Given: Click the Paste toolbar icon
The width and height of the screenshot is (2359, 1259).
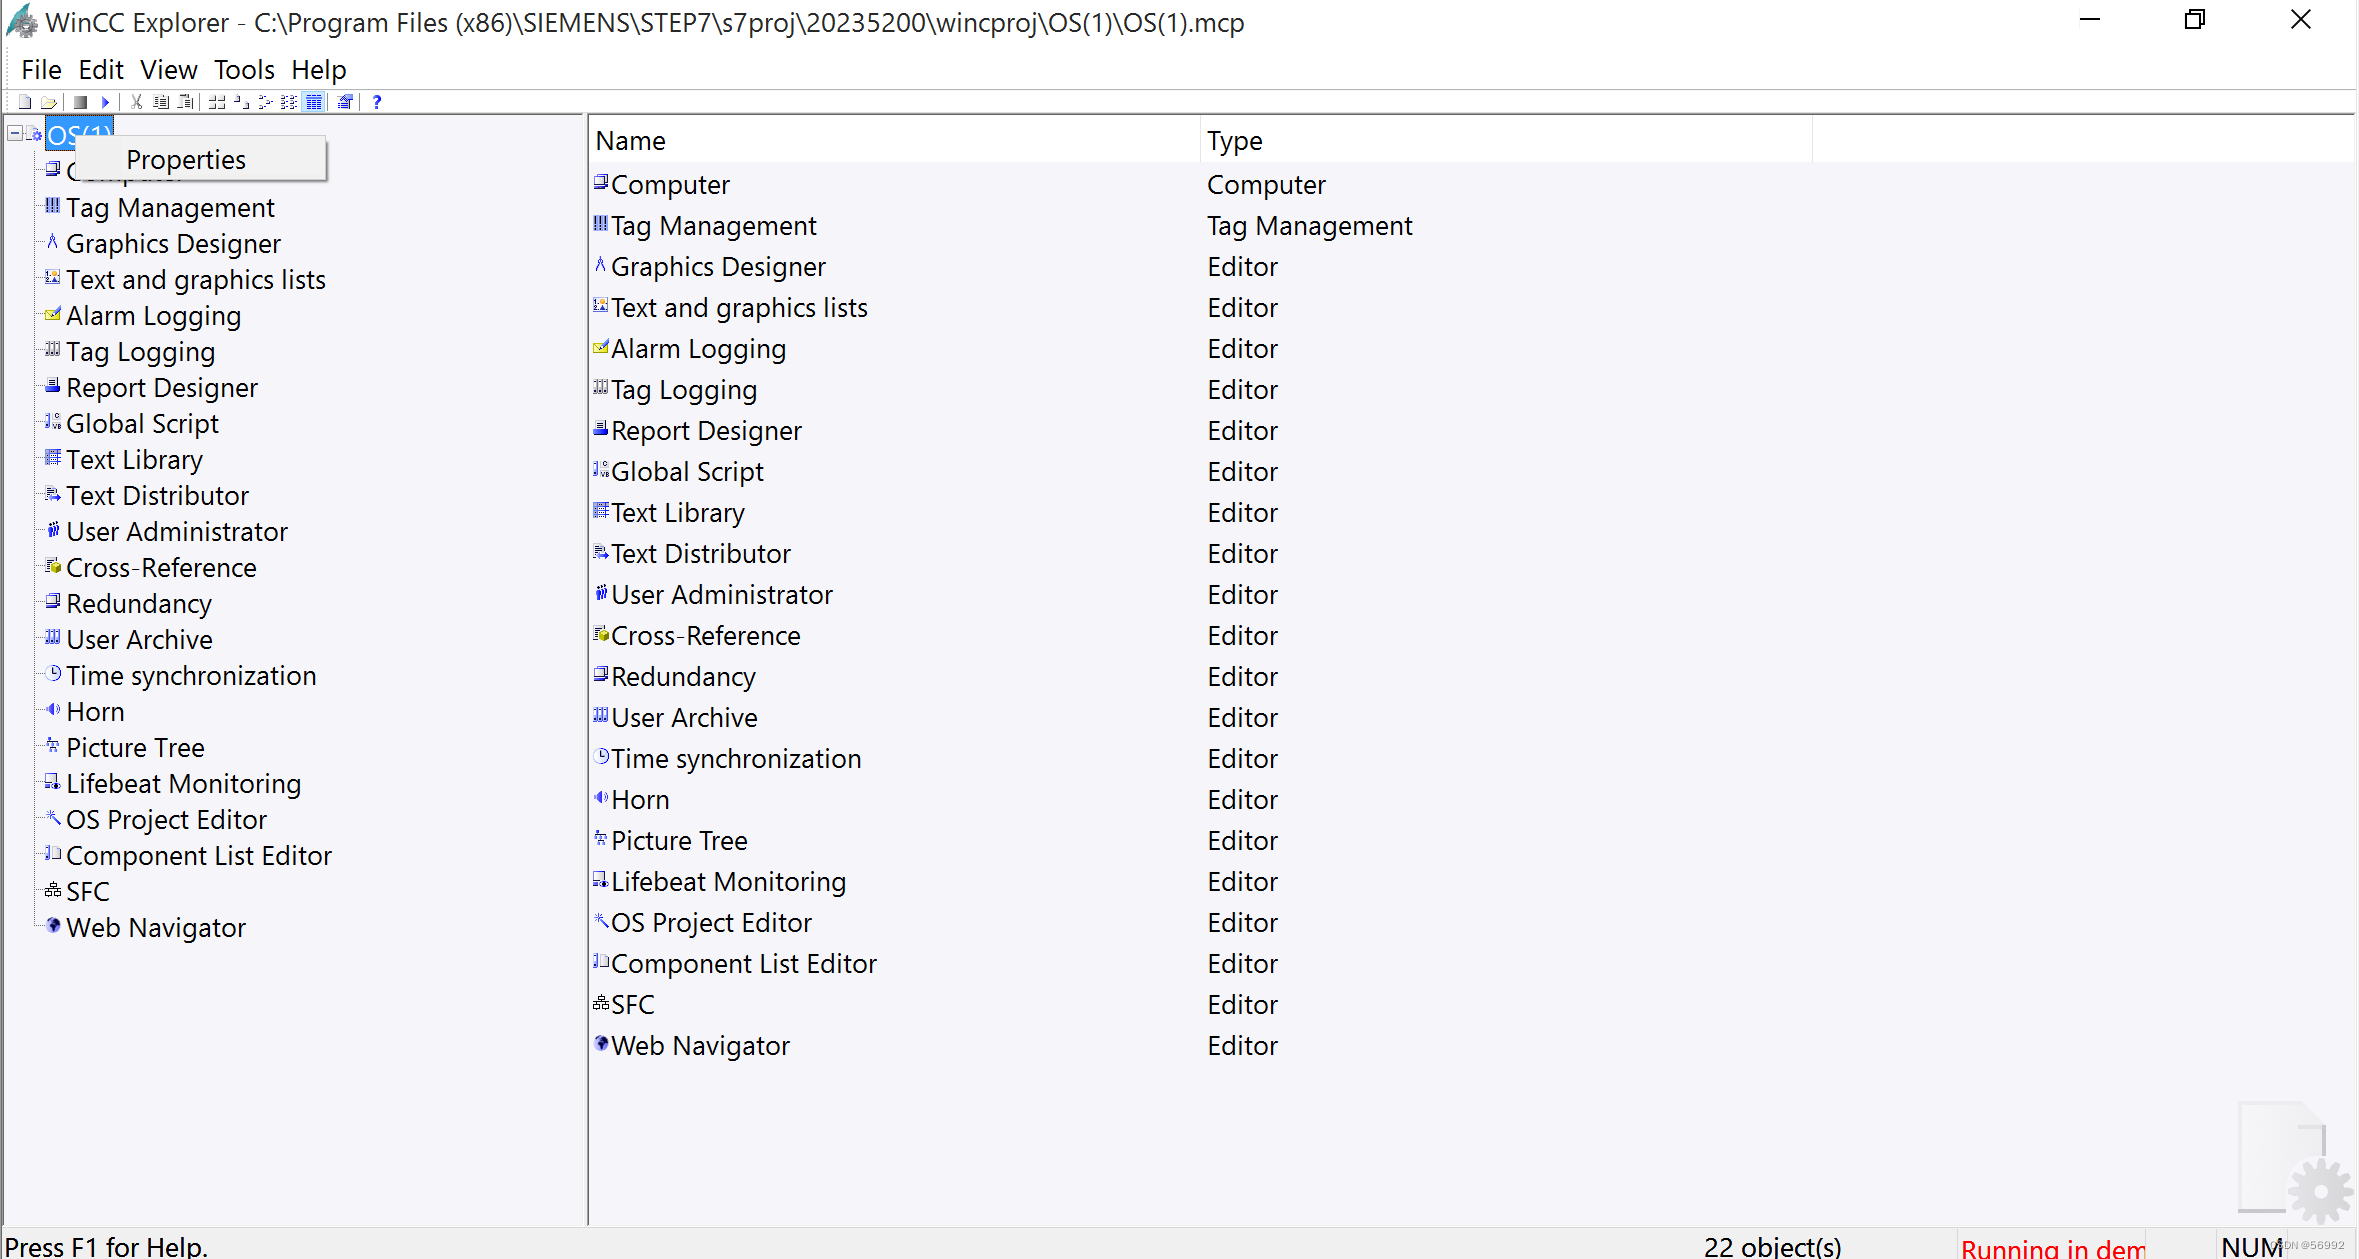Looking at the screenshot, I should (185, 101).
